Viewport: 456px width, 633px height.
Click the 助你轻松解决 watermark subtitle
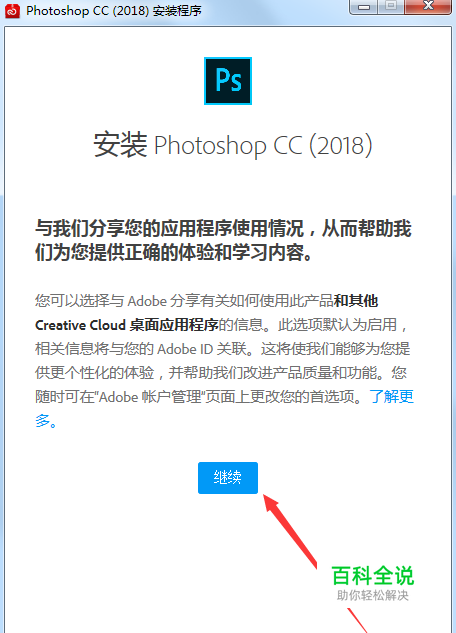[372, 595]
